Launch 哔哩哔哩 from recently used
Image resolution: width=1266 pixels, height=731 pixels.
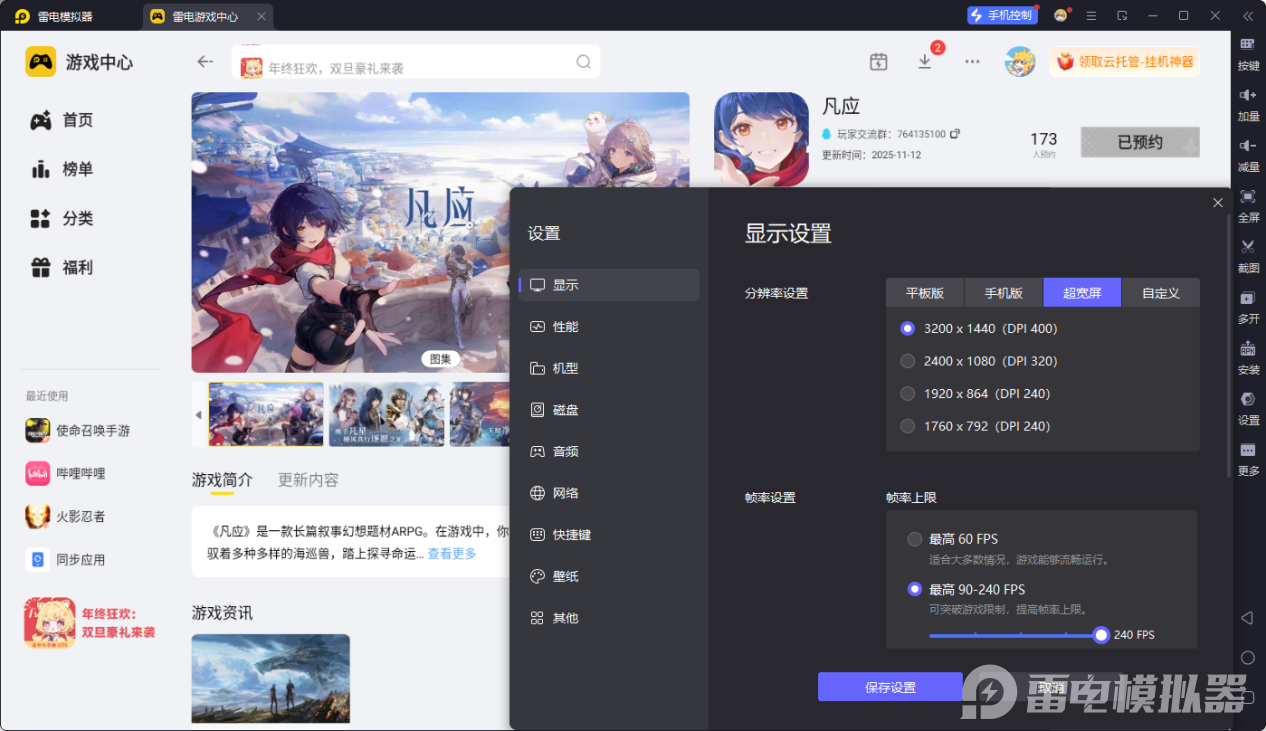coord(65,473)
